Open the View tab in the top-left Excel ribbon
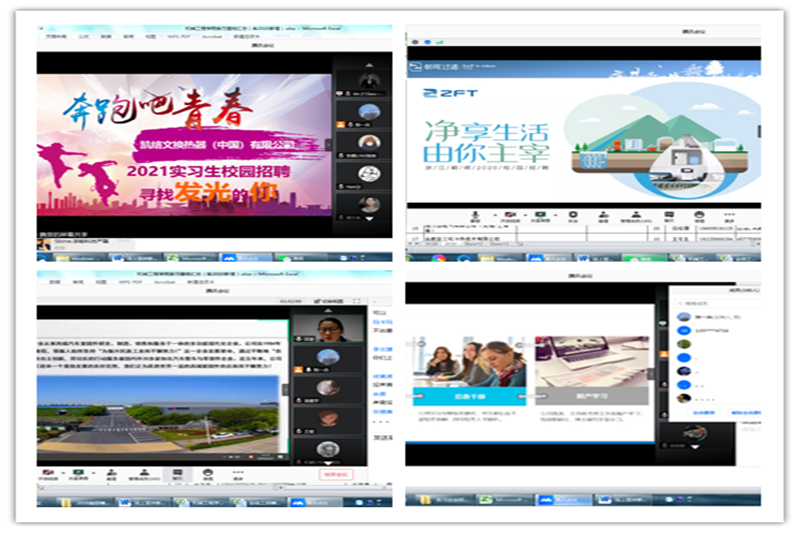The width and height of the screenshot is (800, 533). 150,35
